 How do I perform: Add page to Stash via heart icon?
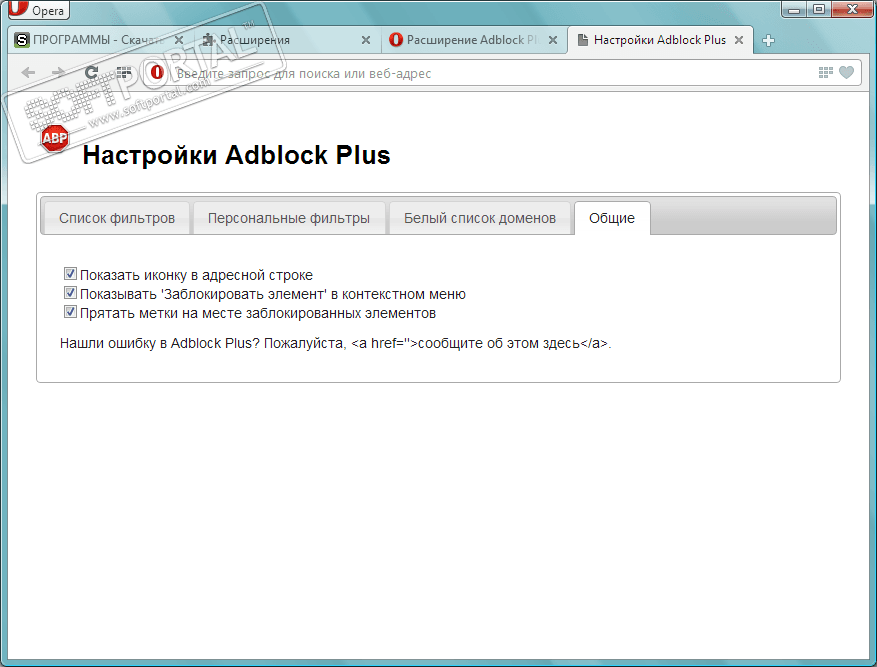846,73
